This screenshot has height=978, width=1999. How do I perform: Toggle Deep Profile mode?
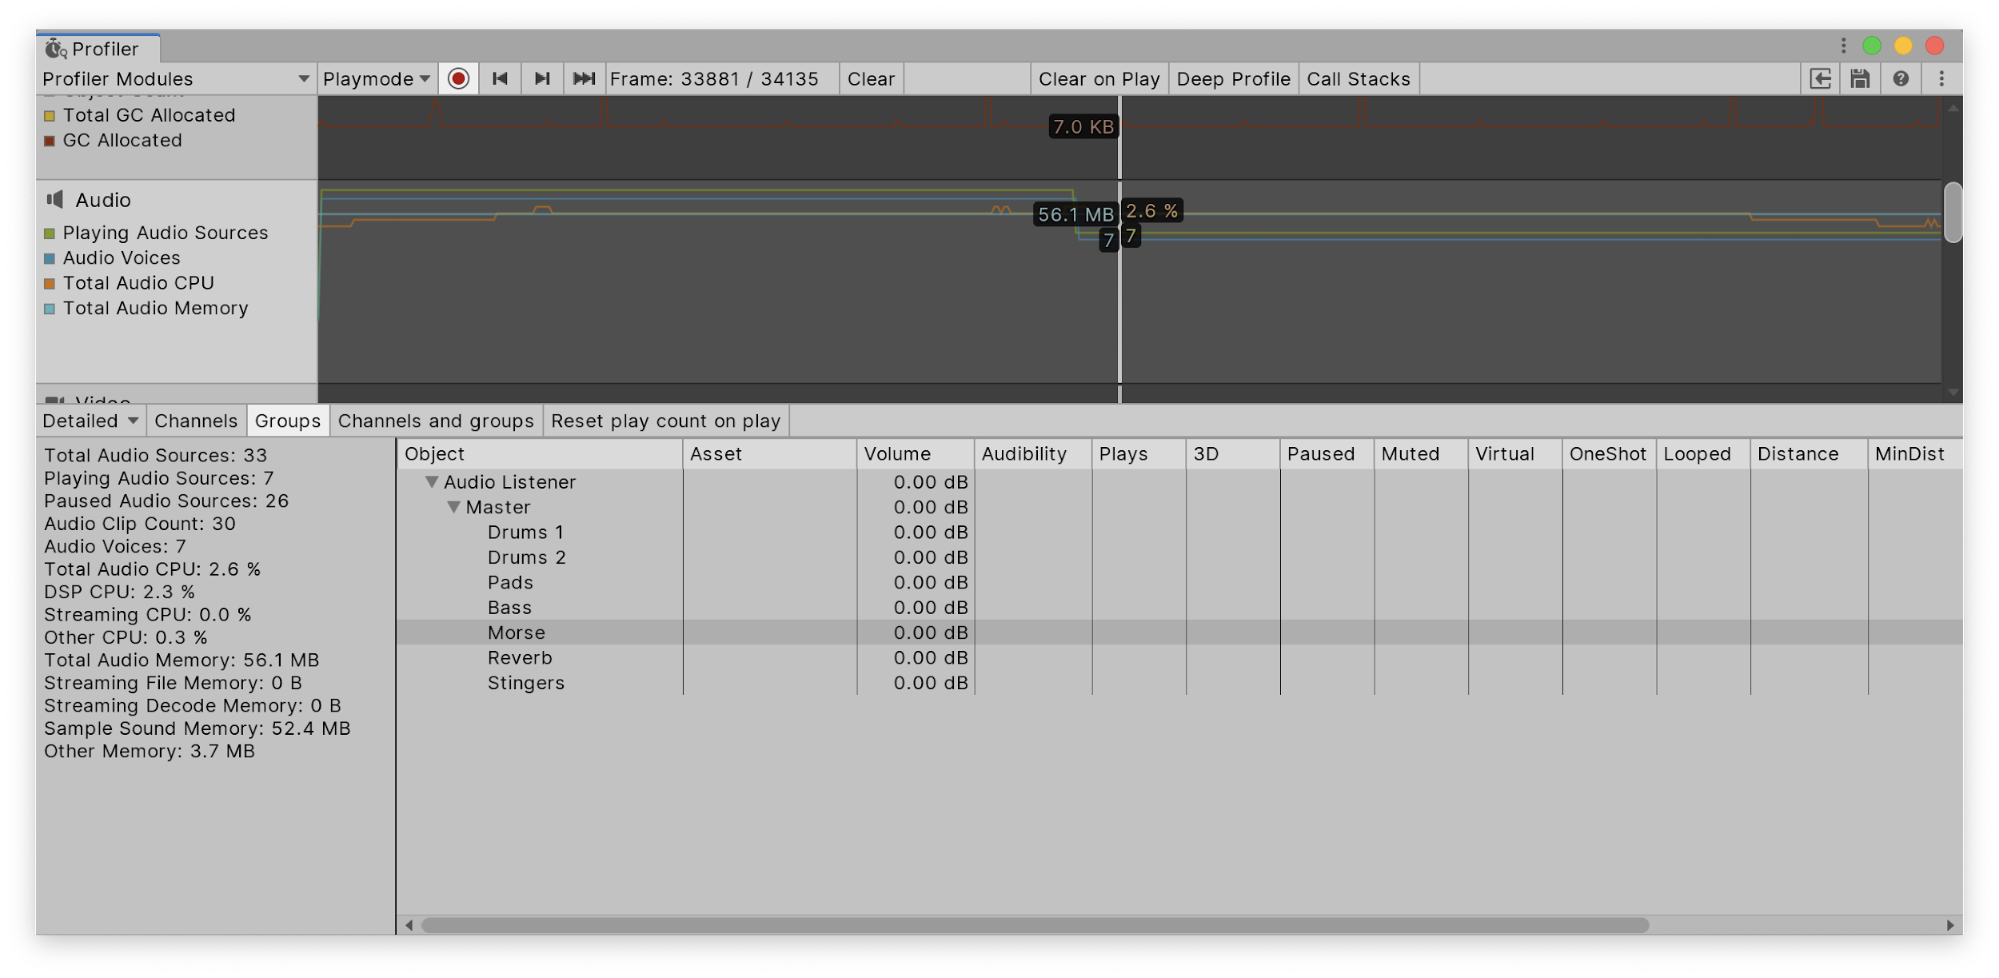1233,79
